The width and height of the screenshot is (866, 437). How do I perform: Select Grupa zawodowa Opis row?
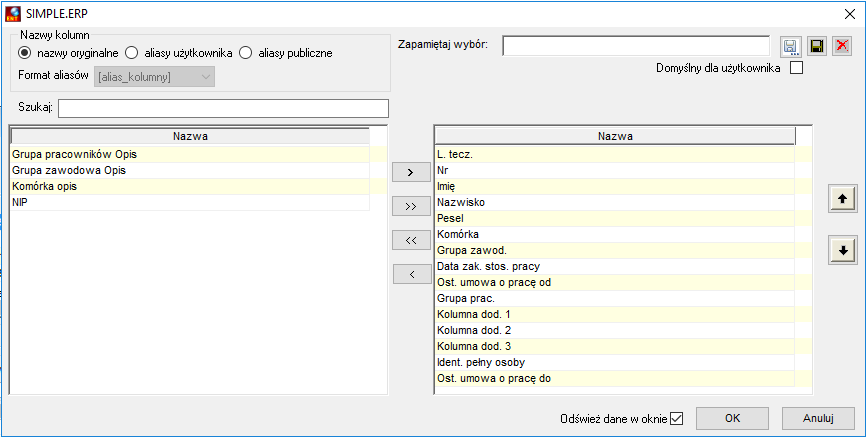190,171
